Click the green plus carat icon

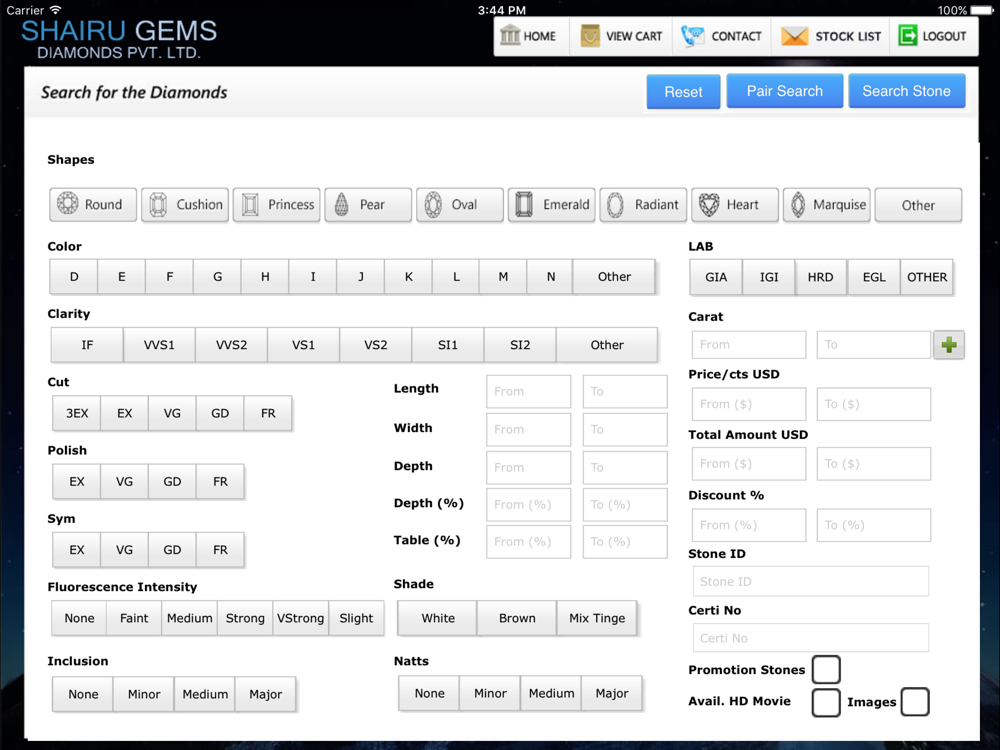coord(948,345)
